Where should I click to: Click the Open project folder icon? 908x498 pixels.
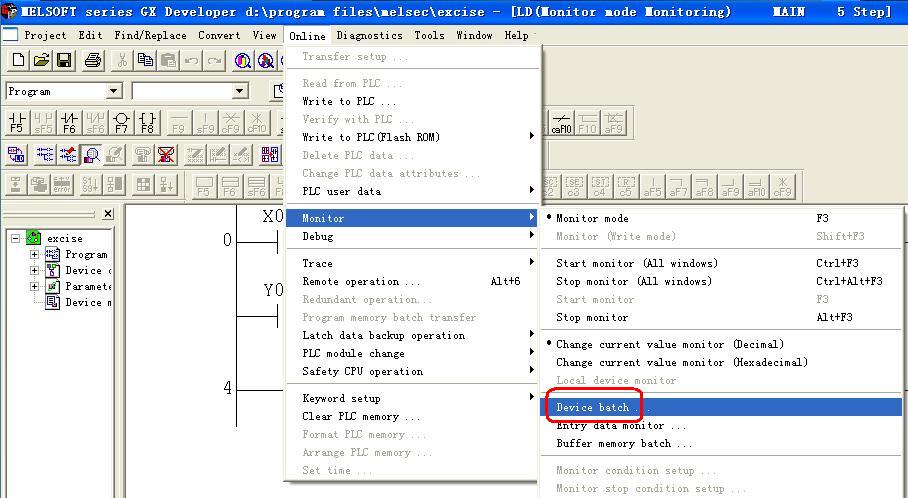41,61
